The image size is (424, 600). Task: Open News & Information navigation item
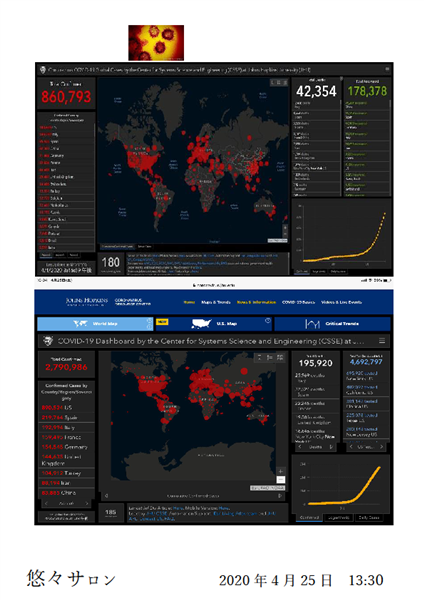pos(256,302)
